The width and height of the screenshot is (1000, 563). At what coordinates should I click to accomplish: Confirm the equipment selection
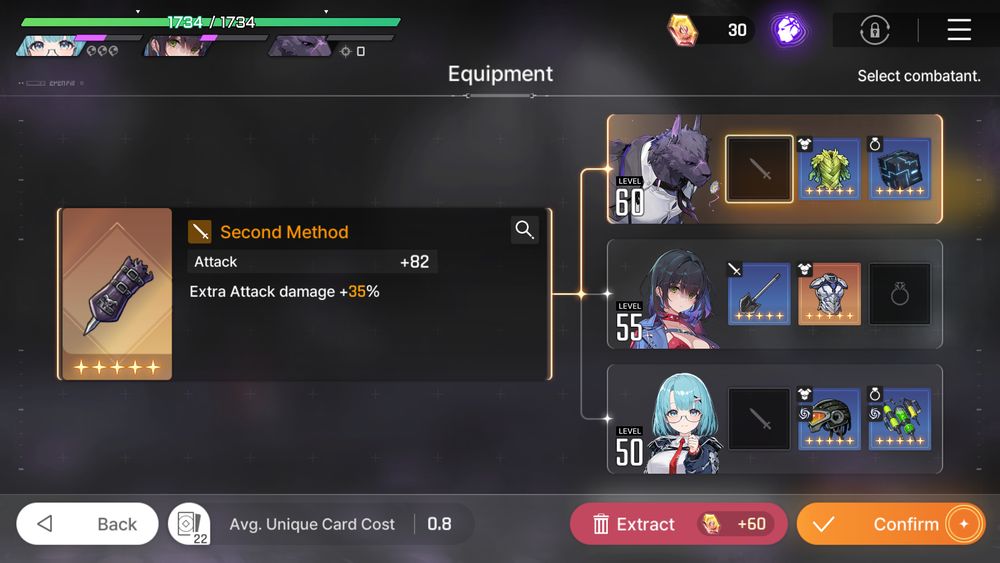[x=891, y=524]
